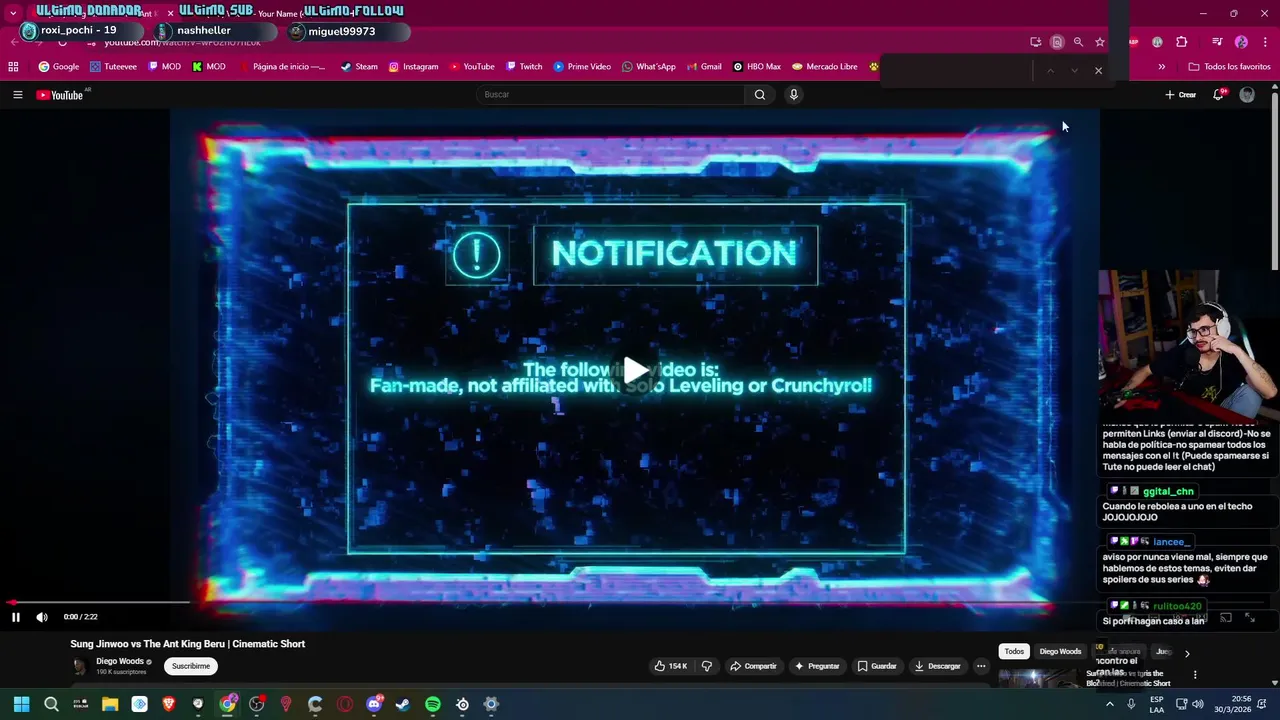Subscribe with the Suscribirme button
The height and width of the screenshot is (720, 1280).
191,666
